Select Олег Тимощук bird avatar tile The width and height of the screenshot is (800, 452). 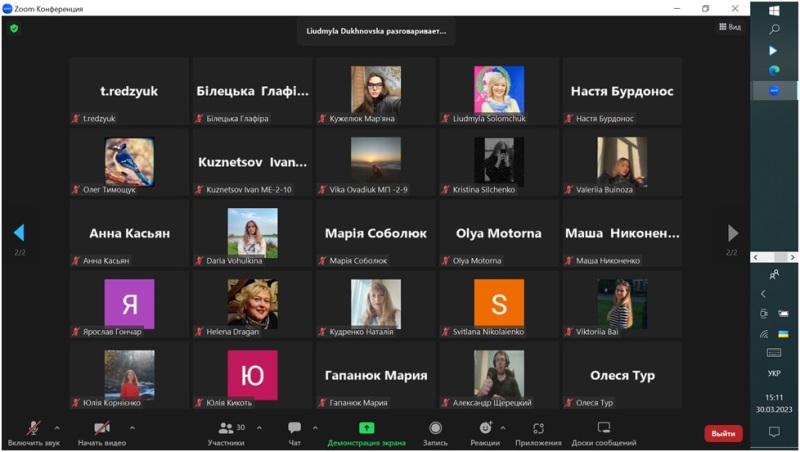click(129, 162)
